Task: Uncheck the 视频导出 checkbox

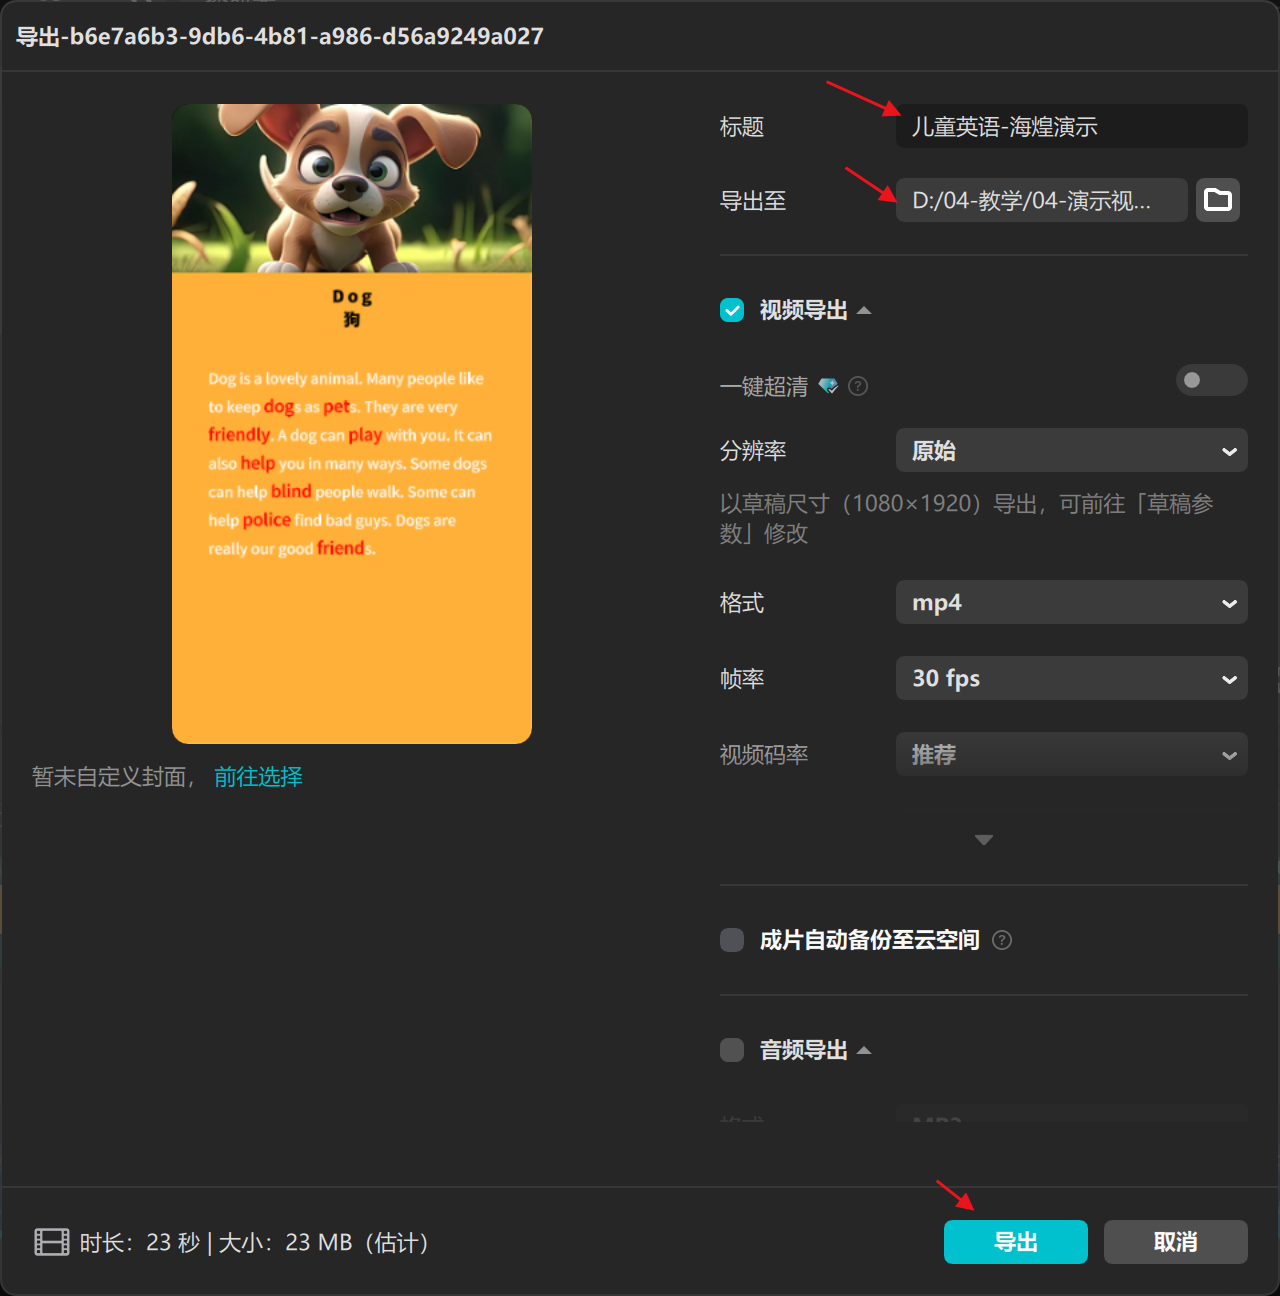Action: (x=731, y=310)
